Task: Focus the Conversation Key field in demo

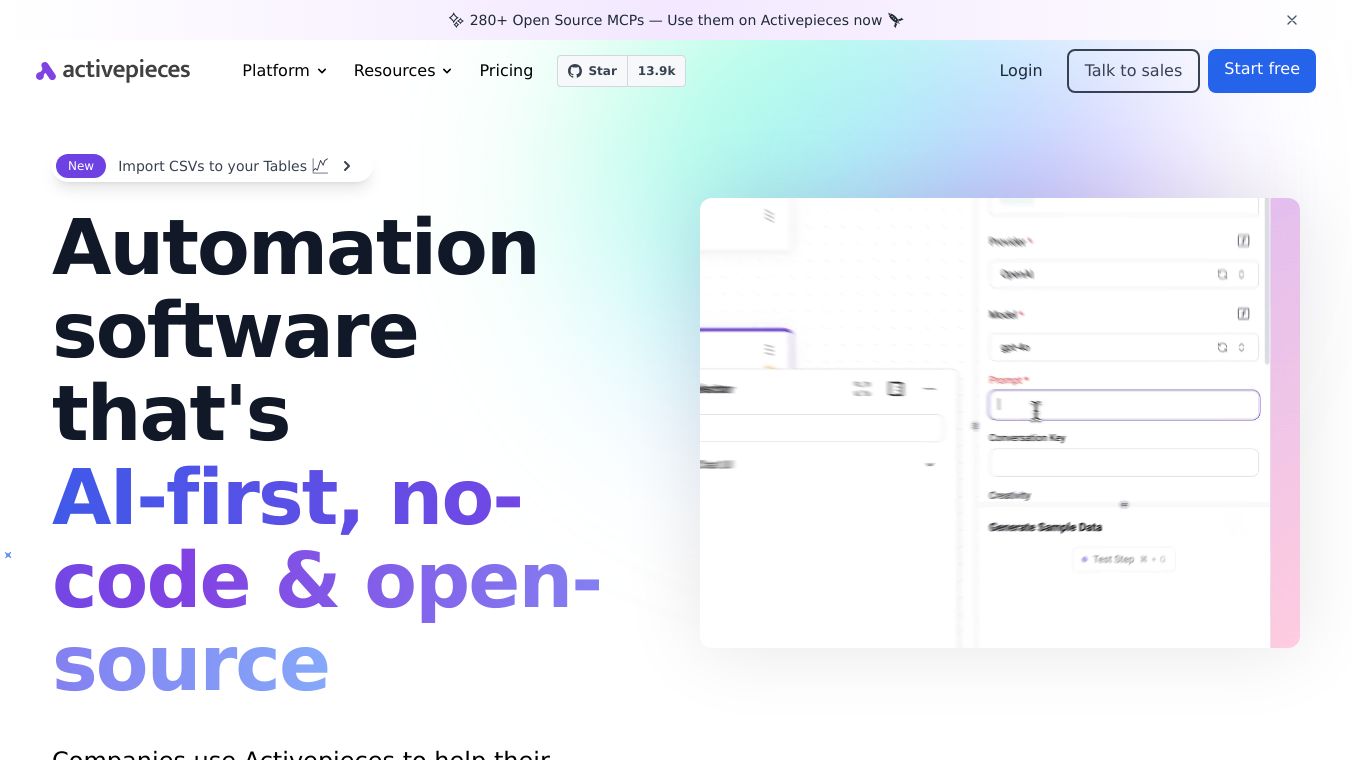Action: pos(1123,462)
